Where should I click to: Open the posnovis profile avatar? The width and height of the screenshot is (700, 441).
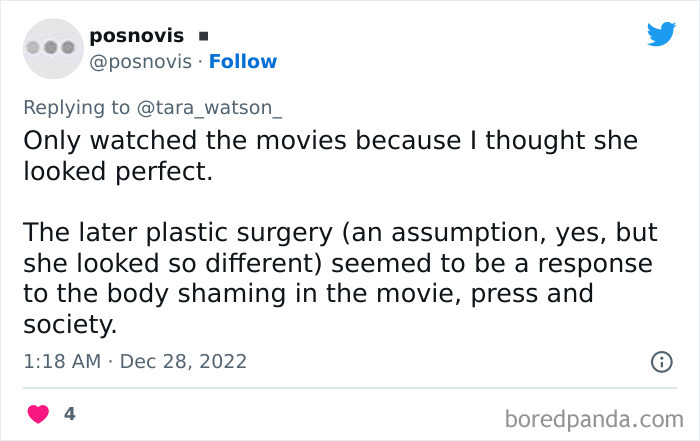pos(51,48)
